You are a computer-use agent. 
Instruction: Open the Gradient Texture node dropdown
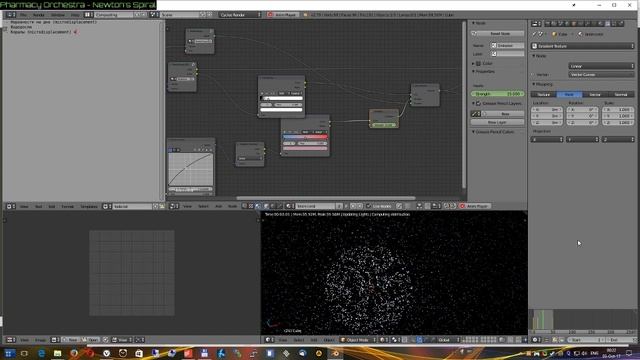(582, 46)
